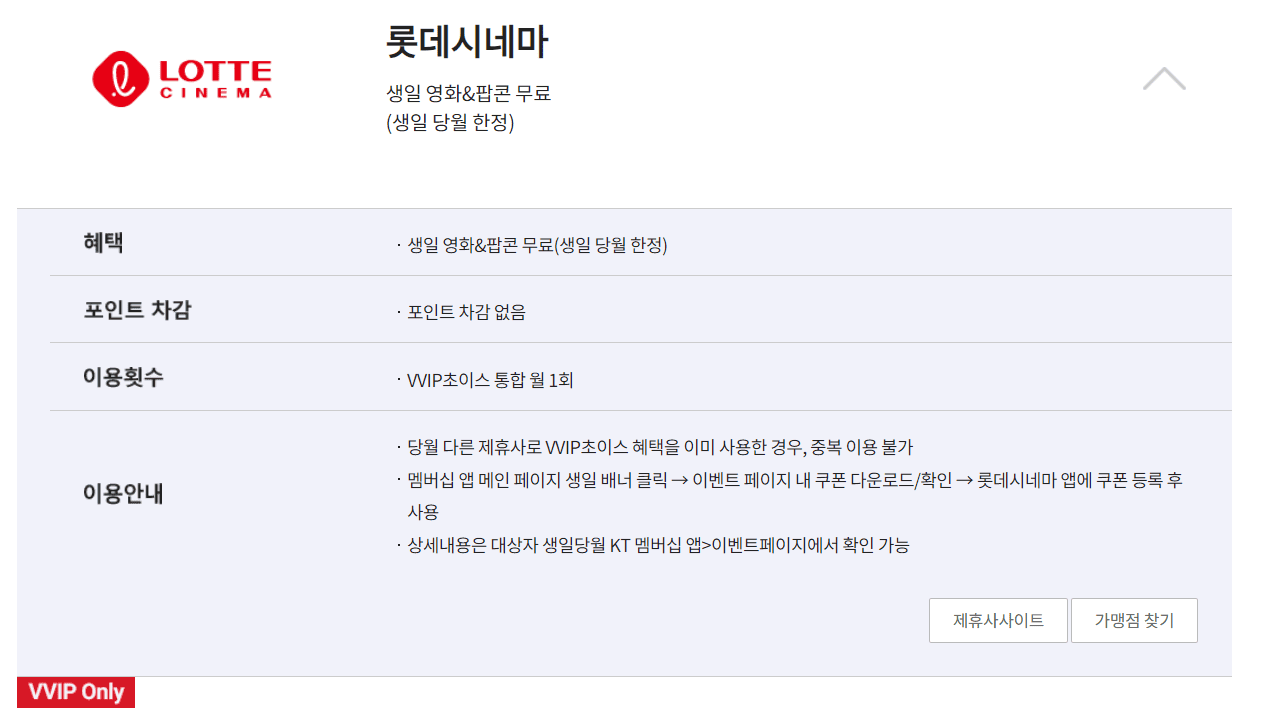This screenshot has width=1267, height=726.
Task: Click the Lotte Cinema logo
Action: point(183,77)
